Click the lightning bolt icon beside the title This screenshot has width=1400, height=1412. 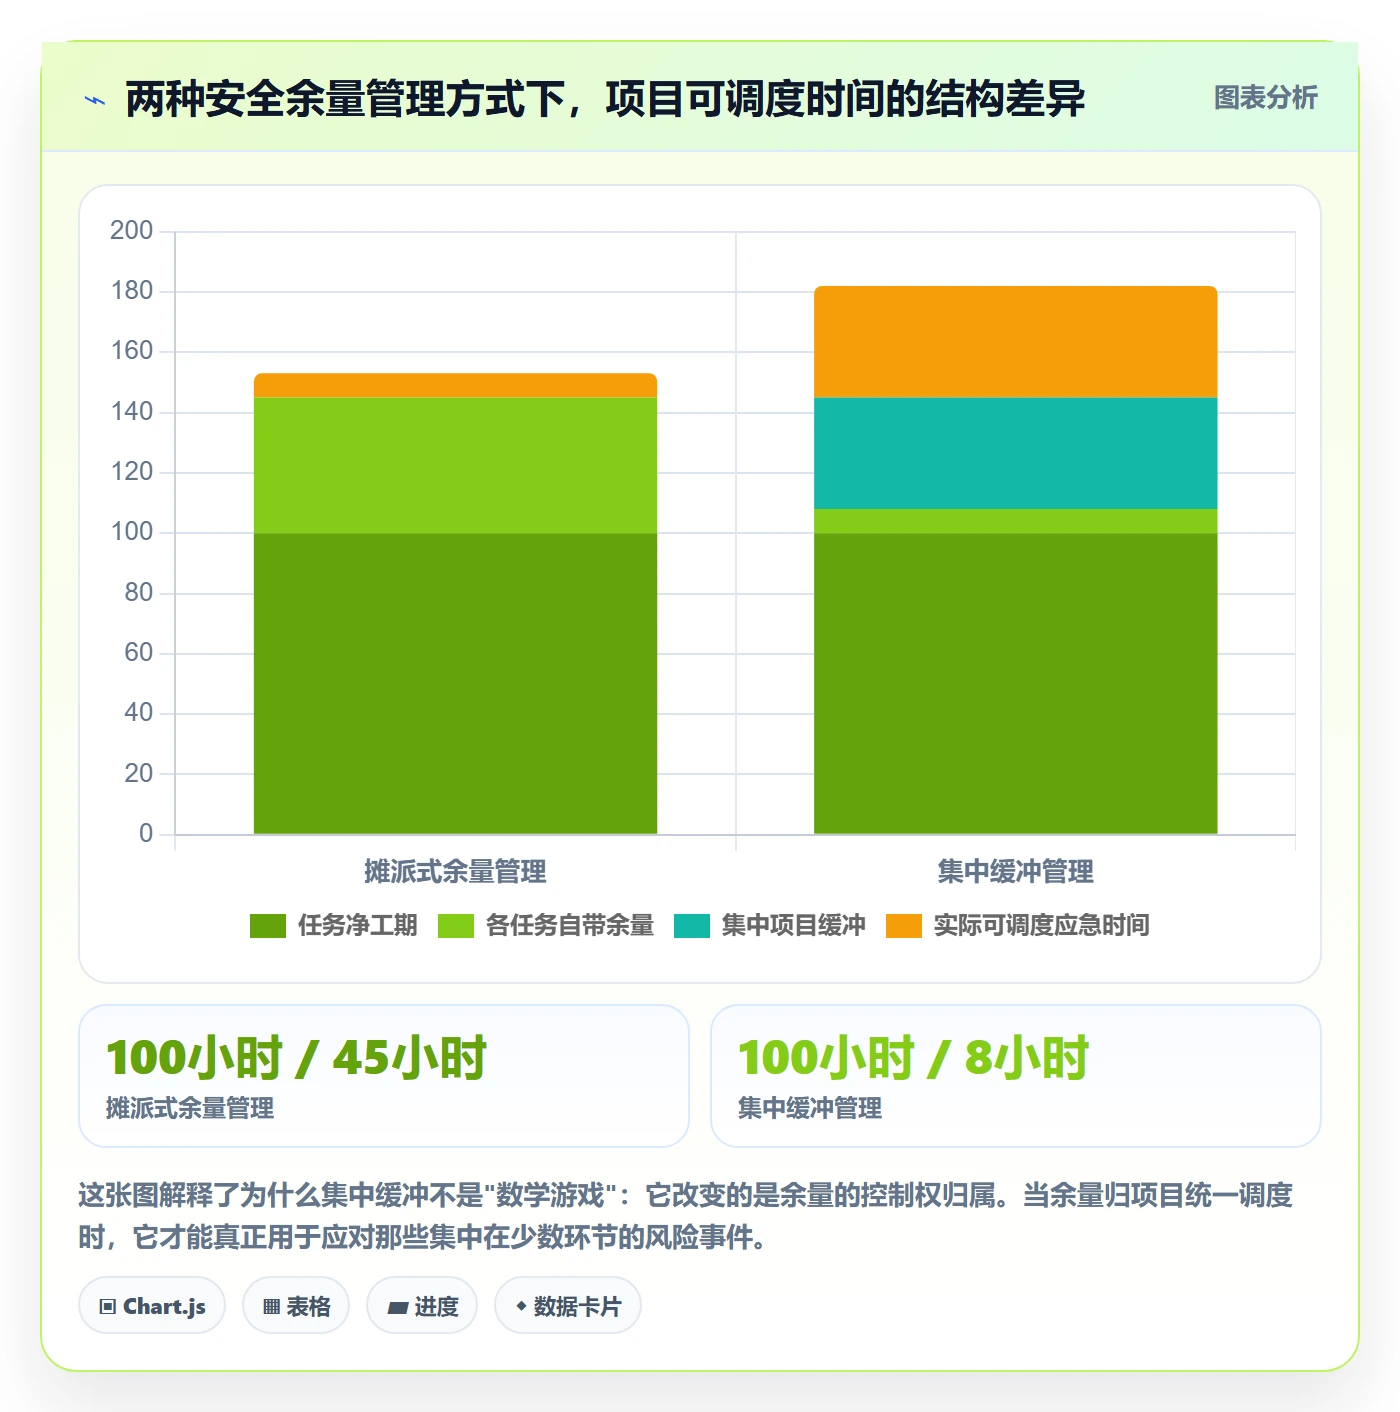95,99
